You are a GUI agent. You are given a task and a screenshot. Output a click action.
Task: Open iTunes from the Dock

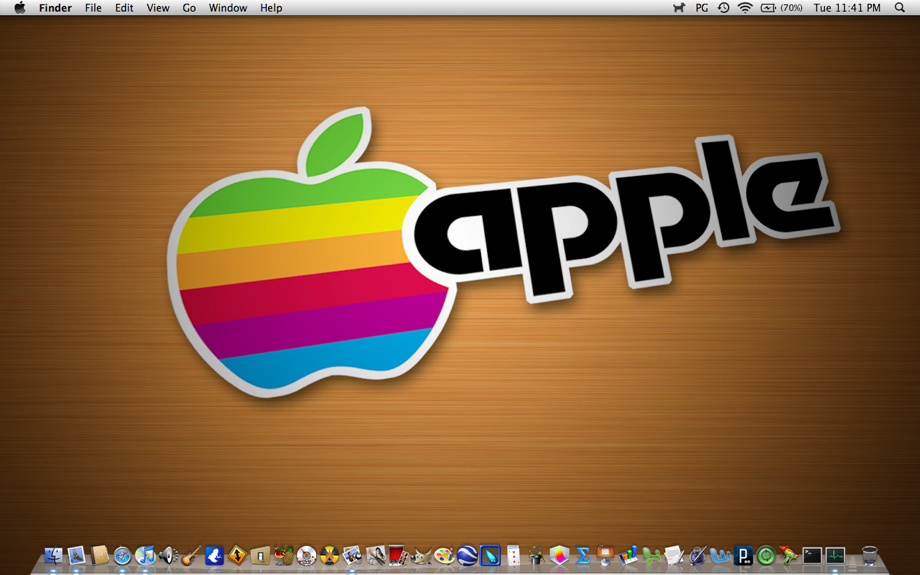[x=145, y=555]
